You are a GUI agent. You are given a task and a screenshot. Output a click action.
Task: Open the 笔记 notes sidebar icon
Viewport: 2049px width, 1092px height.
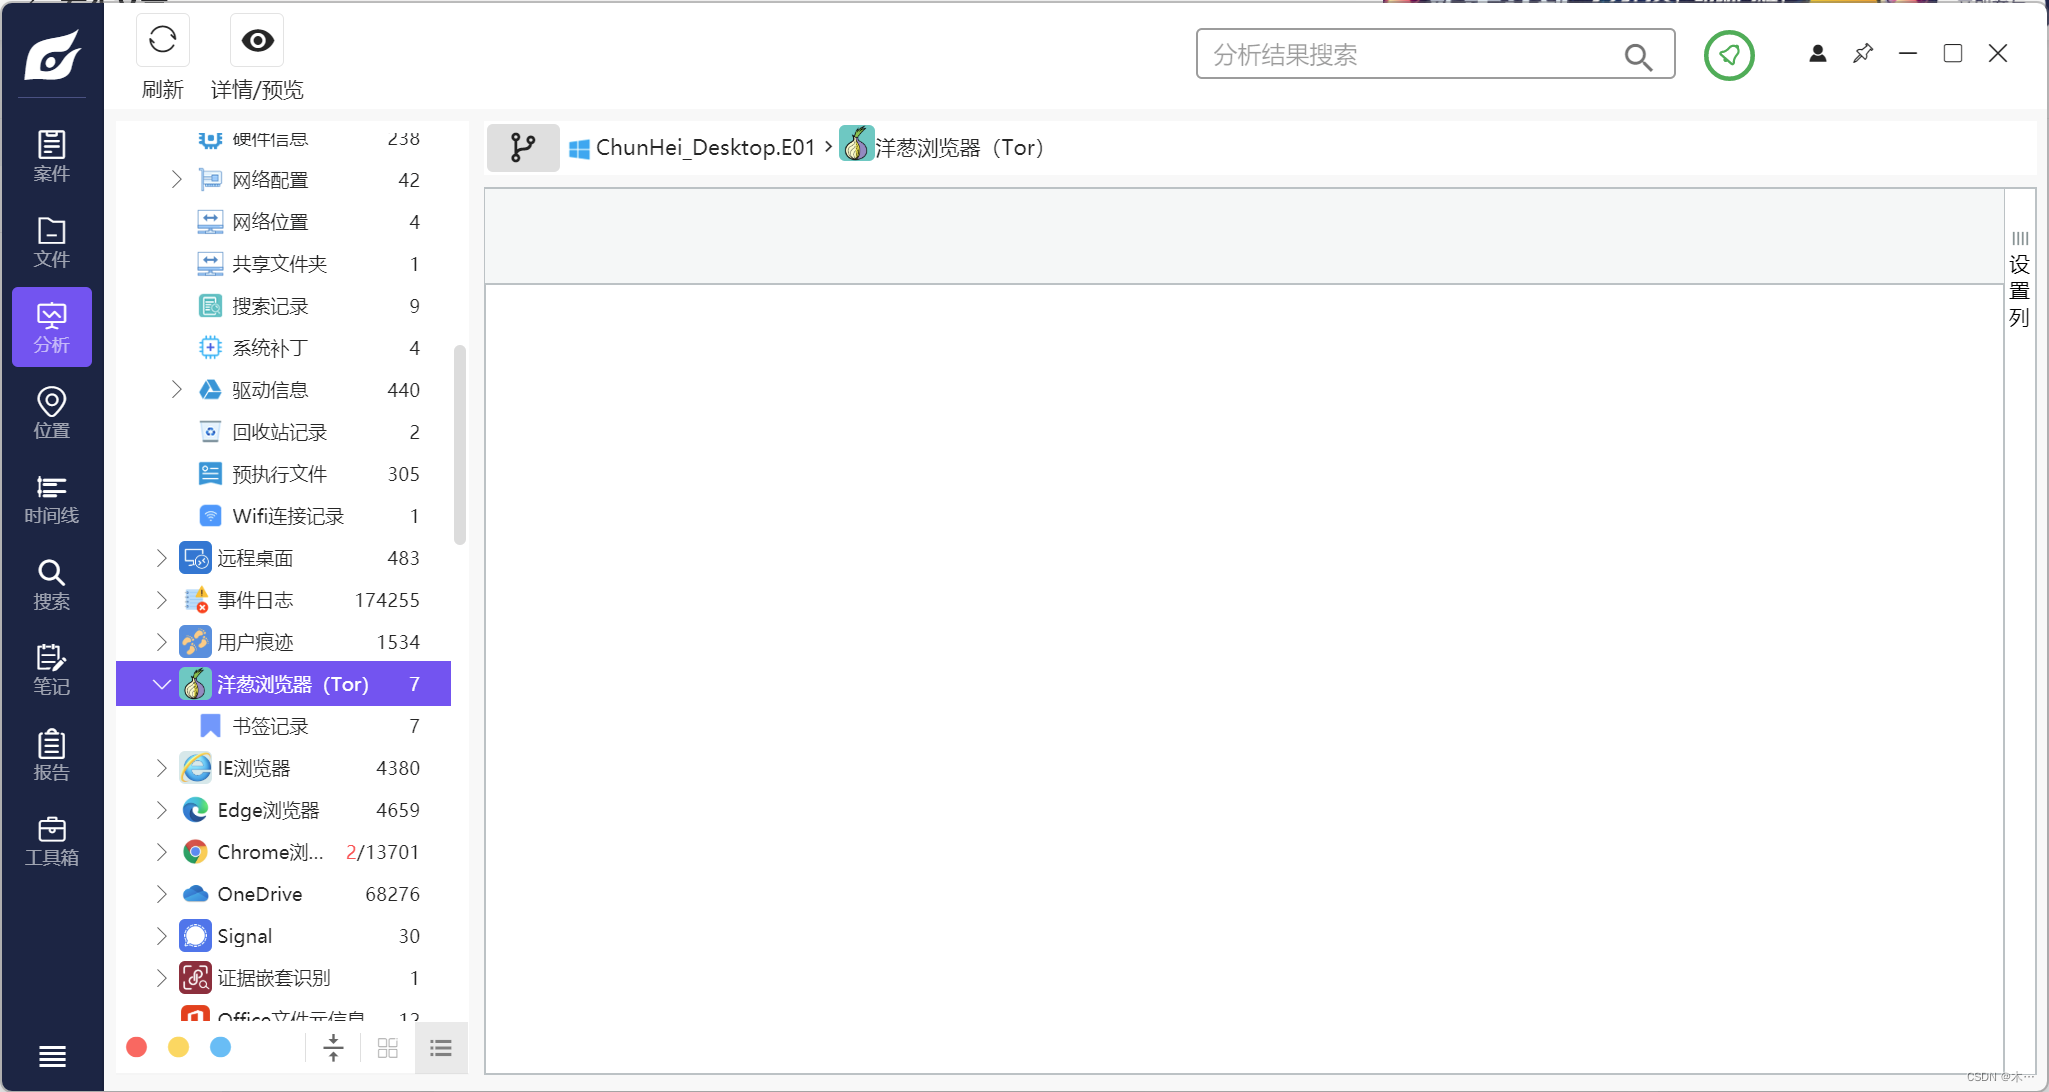click(51, 670)
